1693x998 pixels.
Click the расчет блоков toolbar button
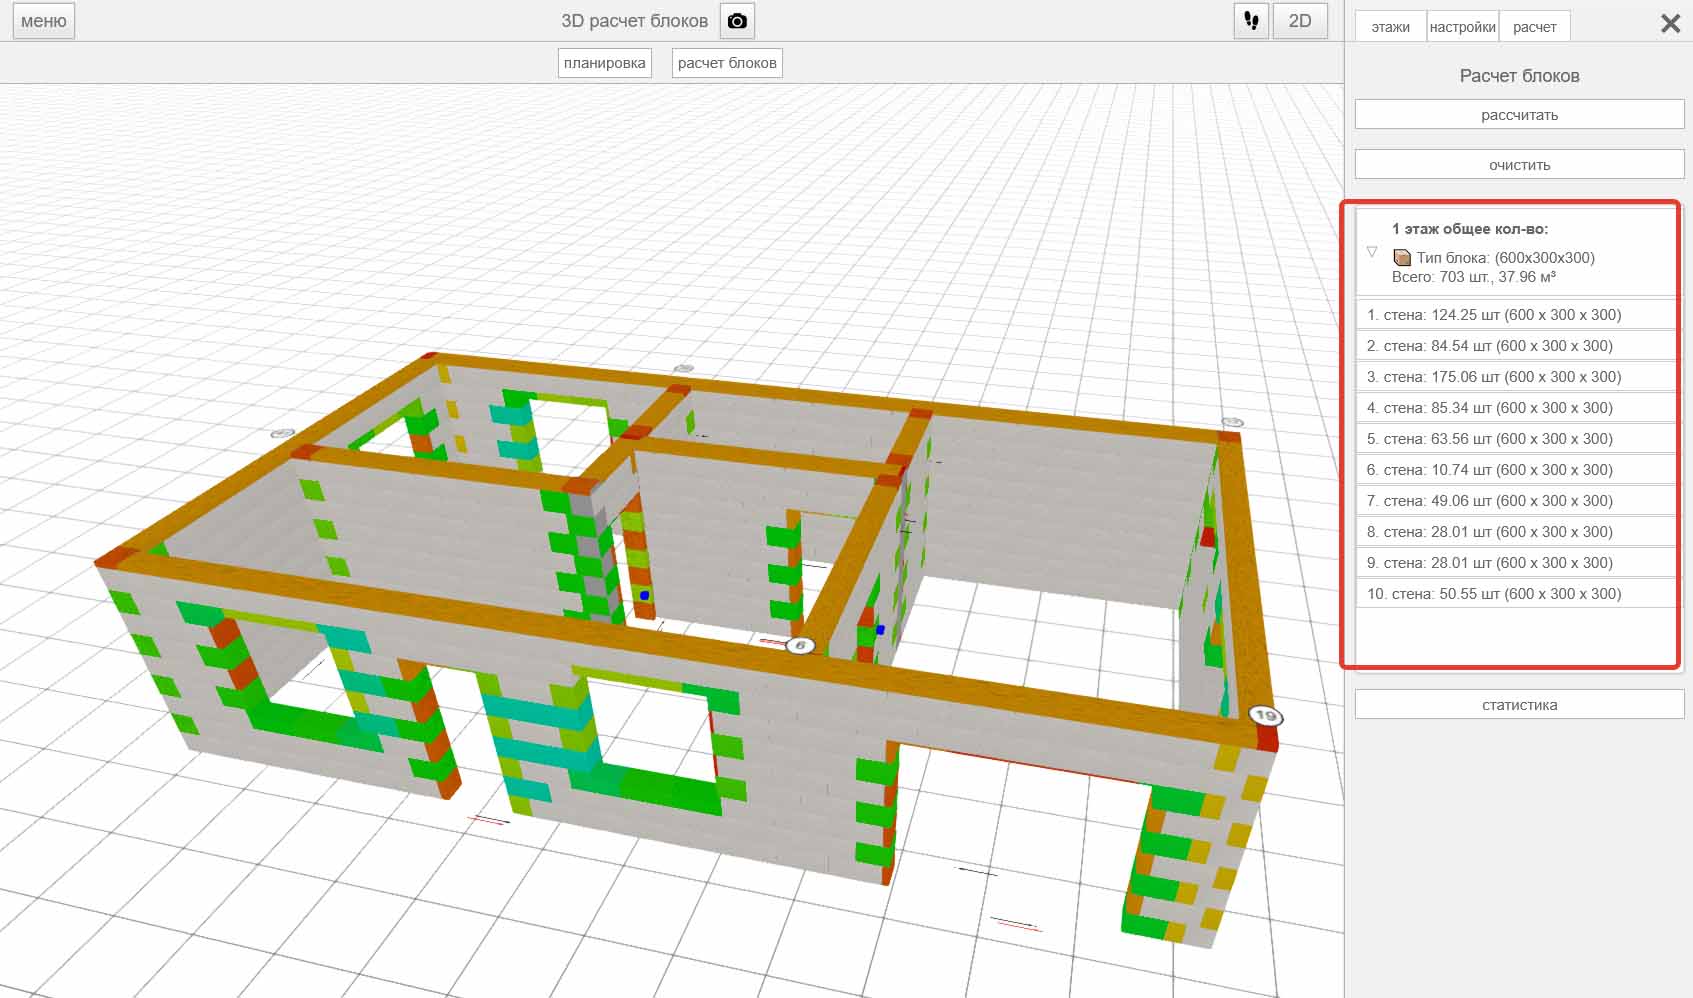[727, 63]
